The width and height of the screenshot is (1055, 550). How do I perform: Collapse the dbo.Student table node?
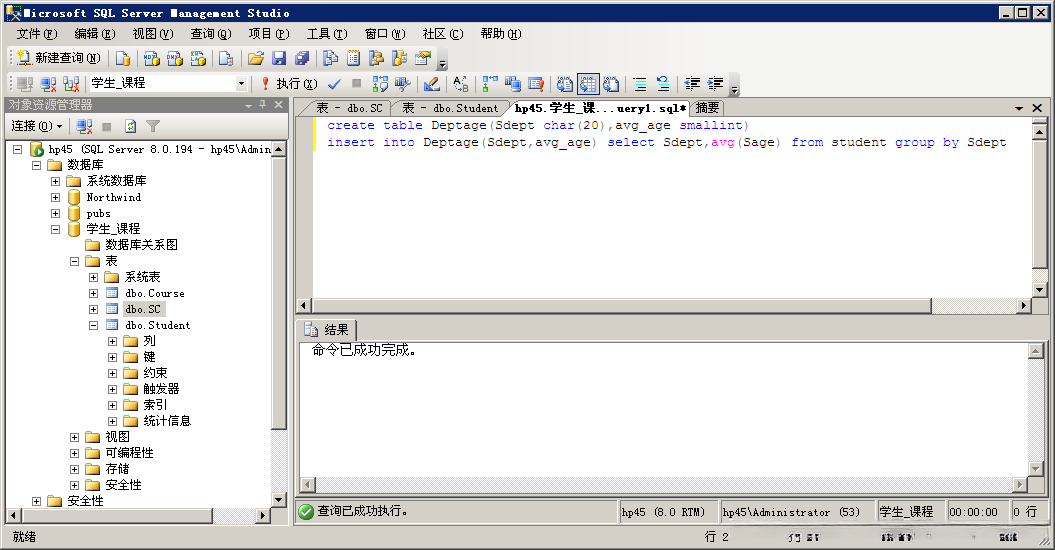pos(94,325)
